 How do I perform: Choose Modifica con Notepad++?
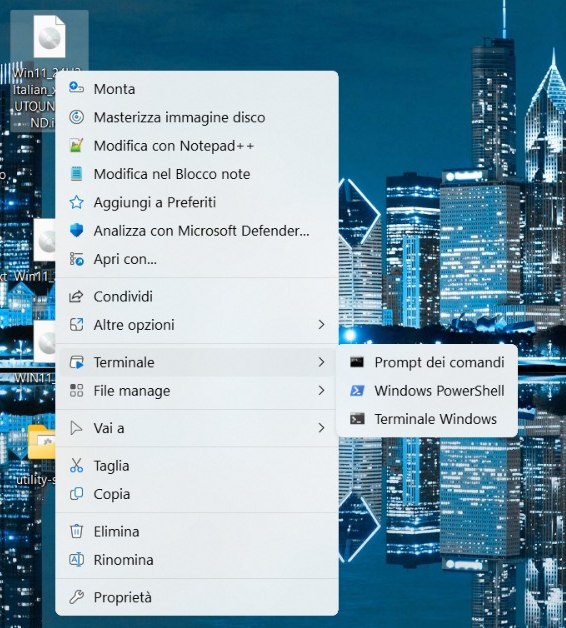pyautogui.click(x=197, y=145)
